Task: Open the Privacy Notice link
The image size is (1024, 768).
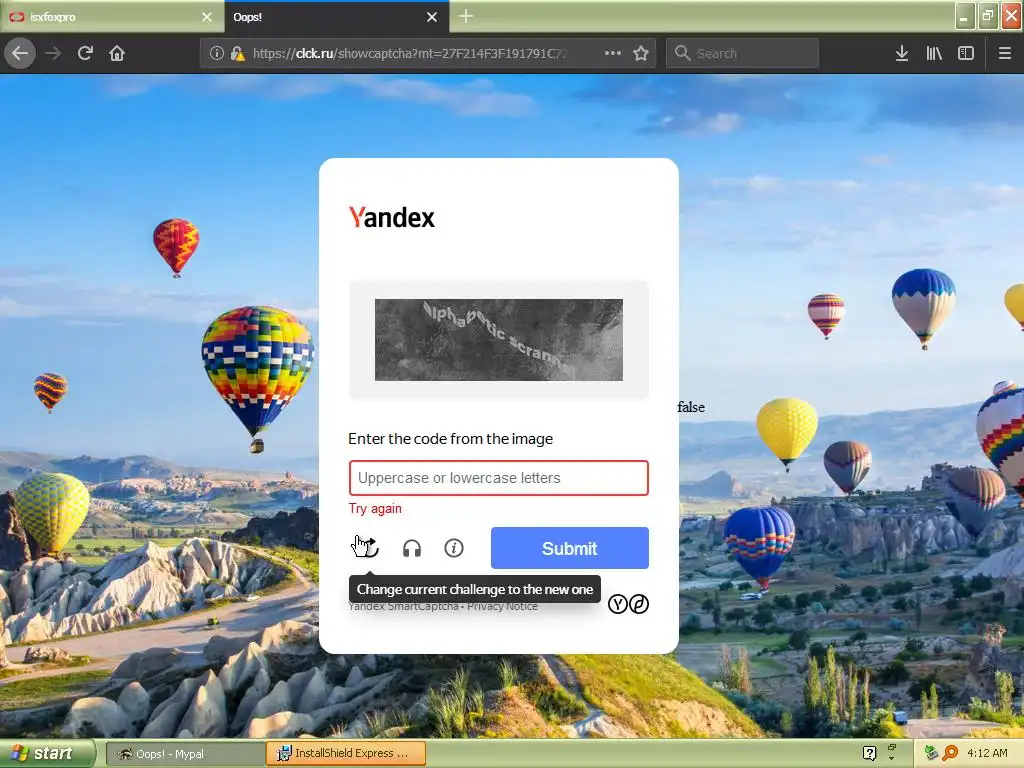Action: tap(502, 607)
